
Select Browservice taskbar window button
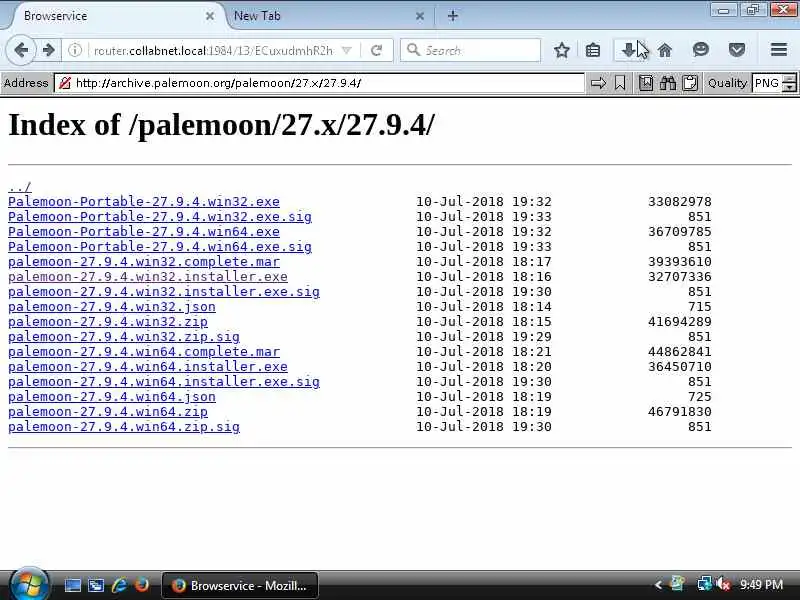pyautogui.click(x=240, y=585)
